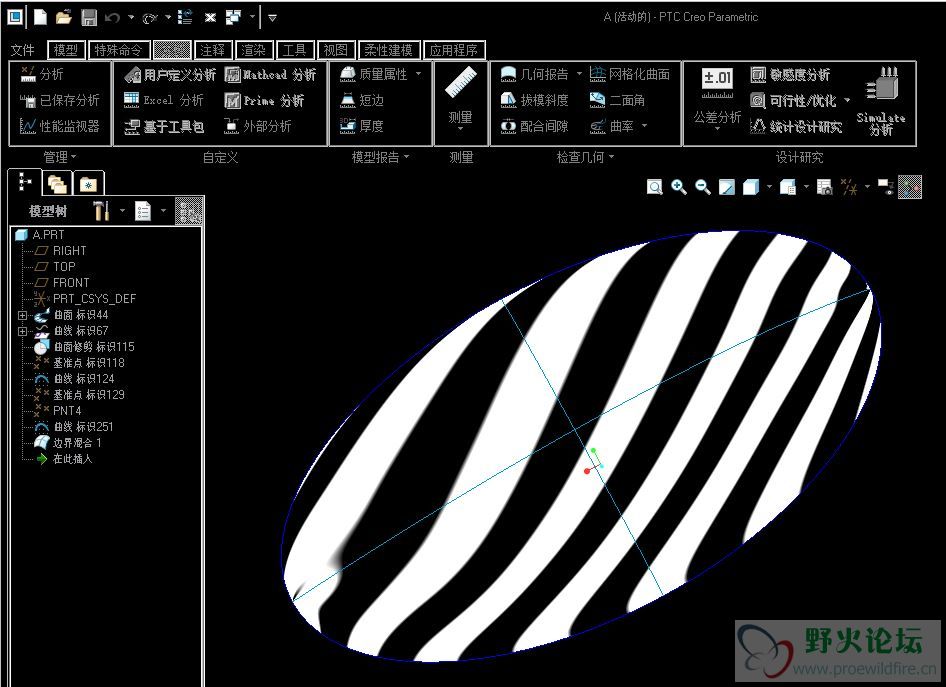Switch to the Annotate (注释) tab
946x687 pixels.
(212, 50)
